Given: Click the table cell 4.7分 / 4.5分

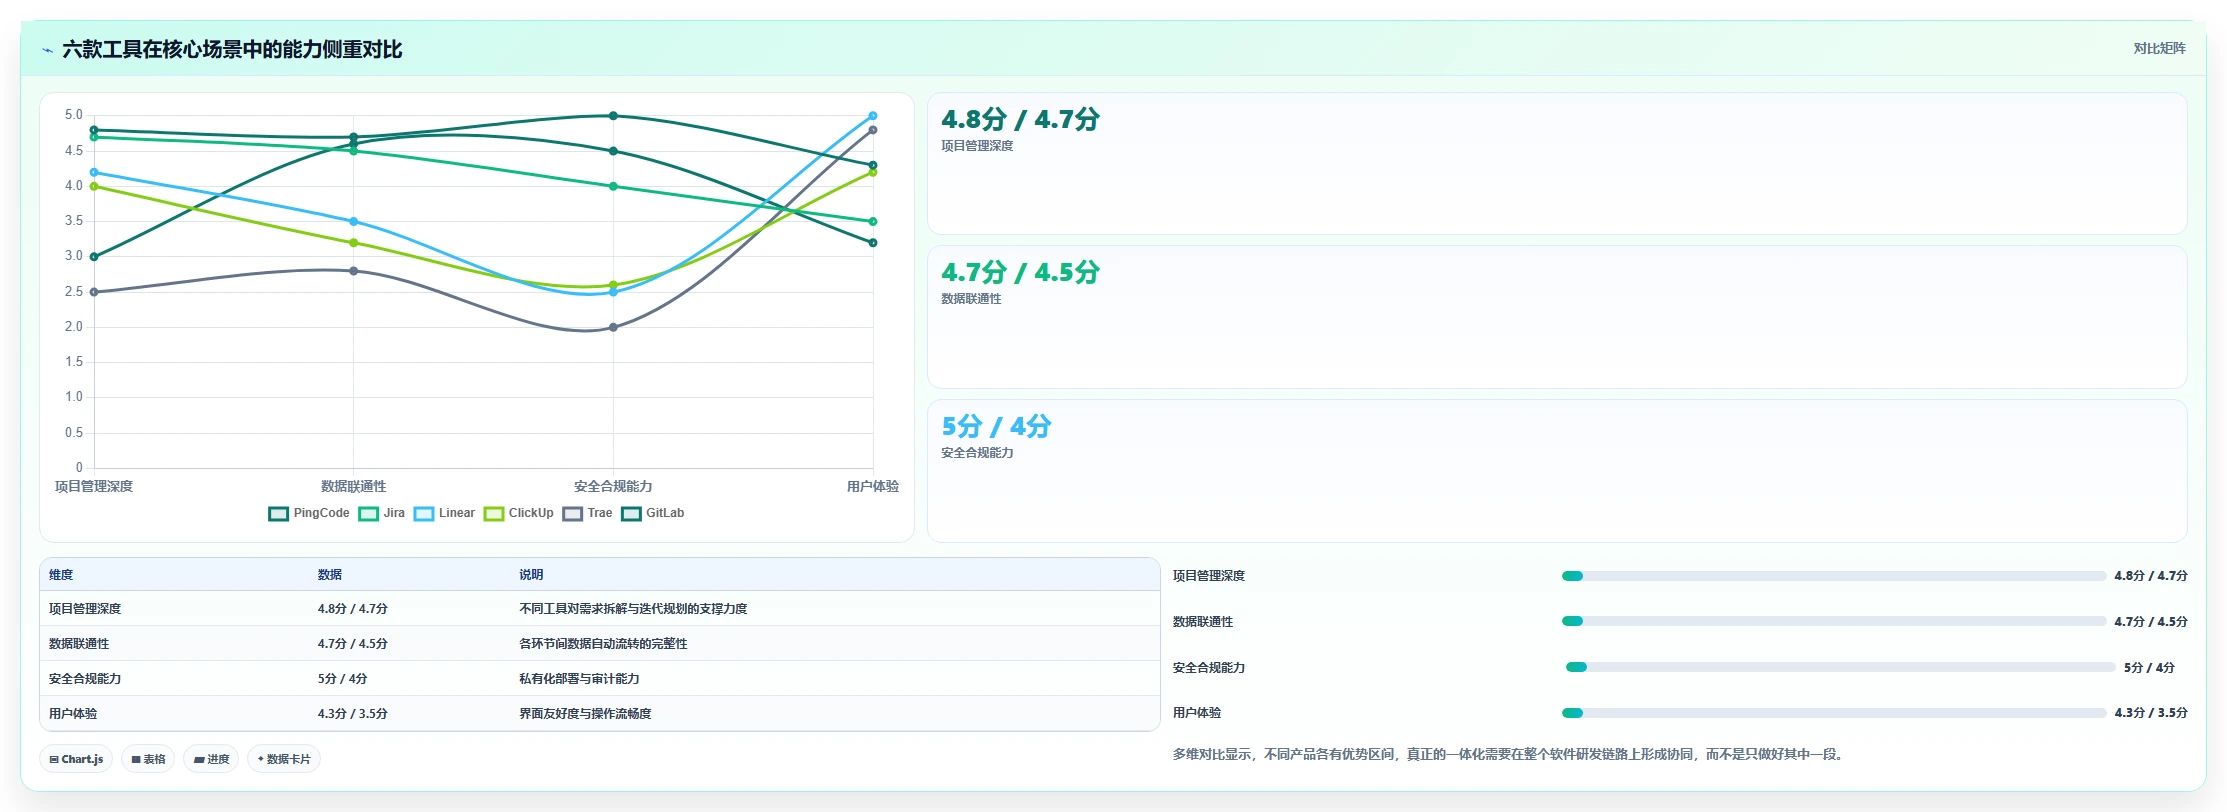Looking at the screenshot, I should tap(353, 644).
